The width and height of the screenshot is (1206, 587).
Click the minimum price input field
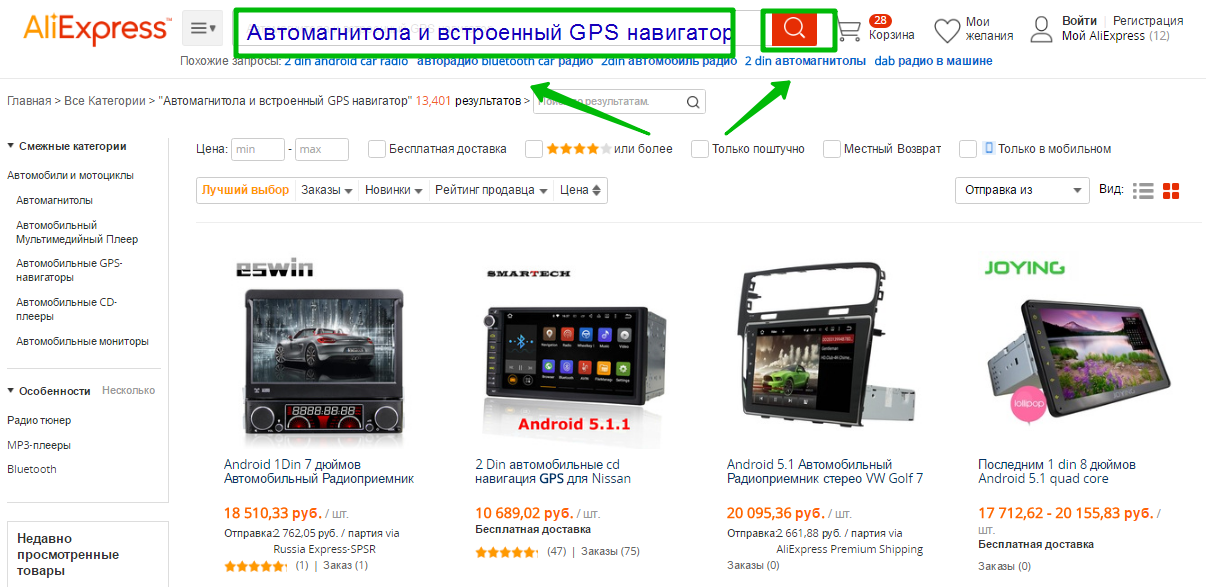click(258, 149)
